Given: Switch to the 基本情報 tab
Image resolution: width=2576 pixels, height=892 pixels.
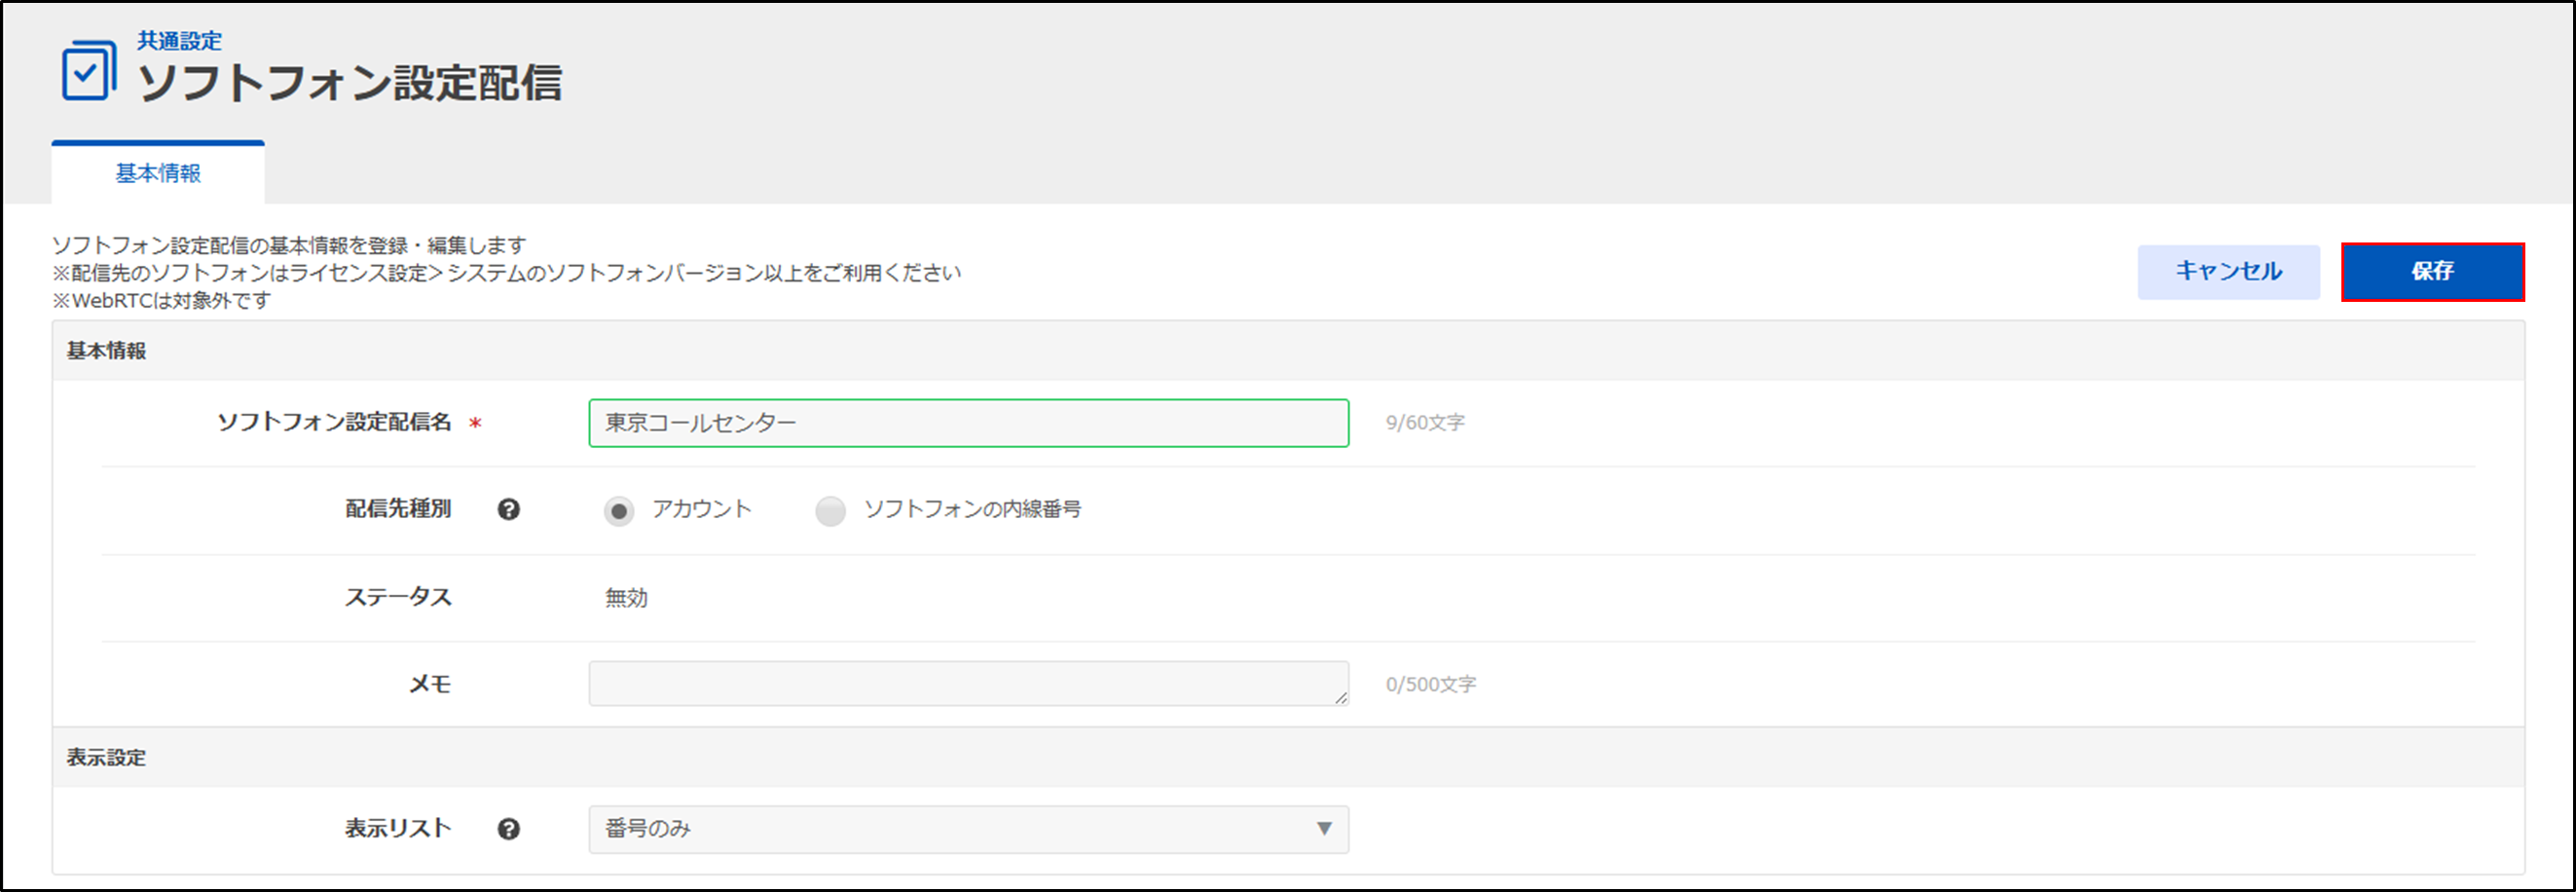Looking at the screenshot, I should point(158,174).
